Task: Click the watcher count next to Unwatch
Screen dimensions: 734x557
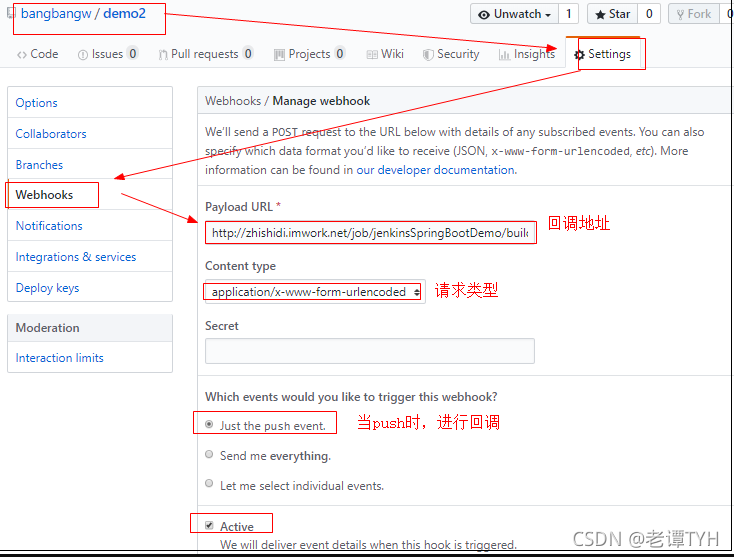Action: 568,14
